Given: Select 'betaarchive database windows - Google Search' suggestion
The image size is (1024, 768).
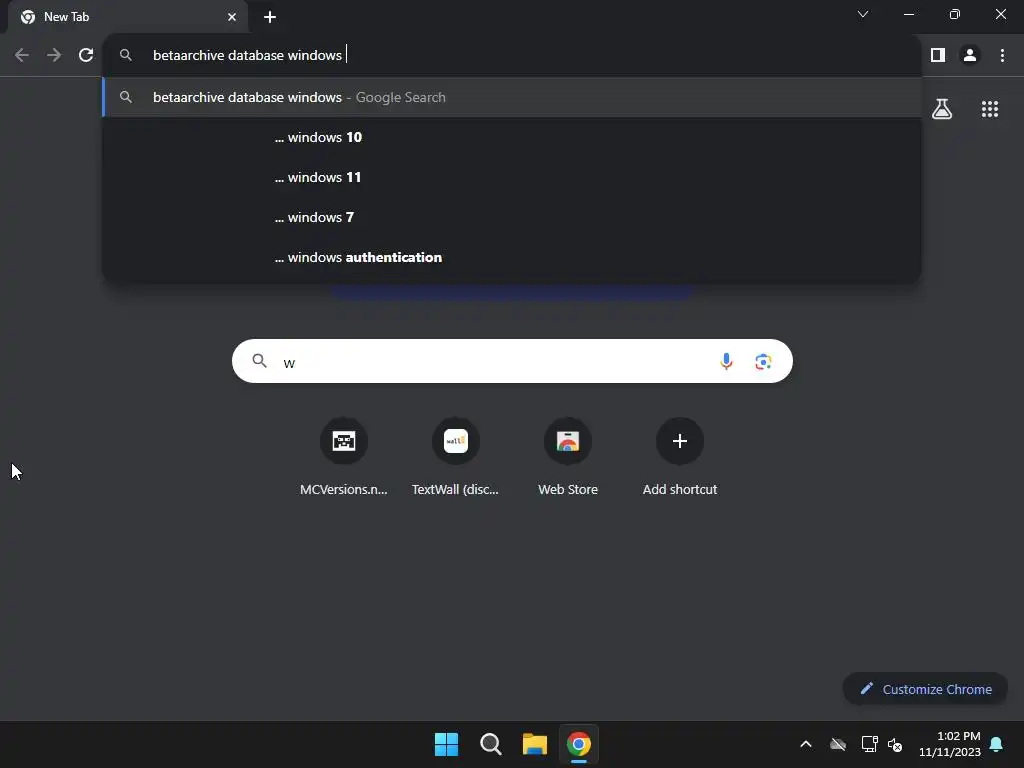Looking at the screenshot, I should pyautogui.click(x=512, y=97).
